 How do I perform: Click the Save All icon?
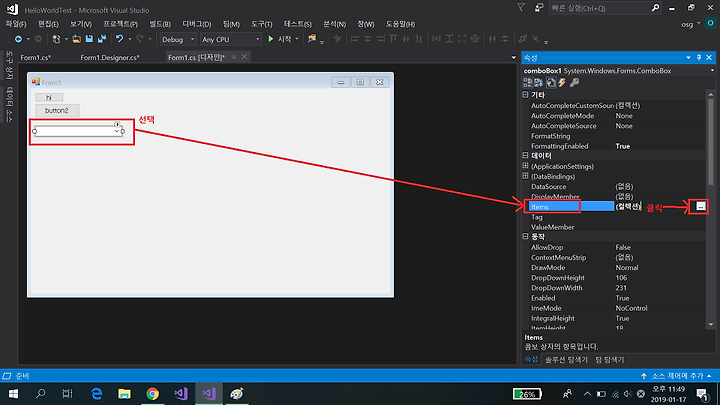tap(101, 39)
